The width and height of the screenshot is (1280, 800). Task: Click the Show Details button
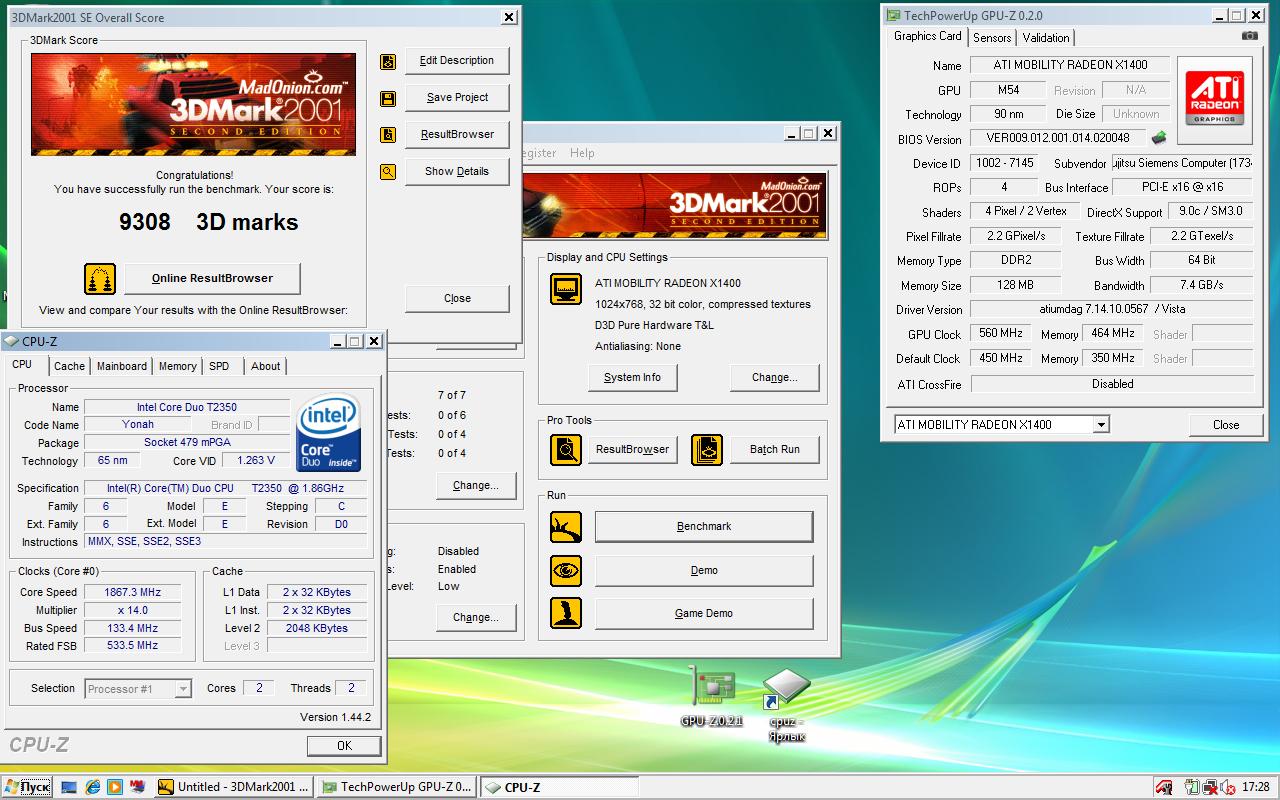(x=457, y=172)
